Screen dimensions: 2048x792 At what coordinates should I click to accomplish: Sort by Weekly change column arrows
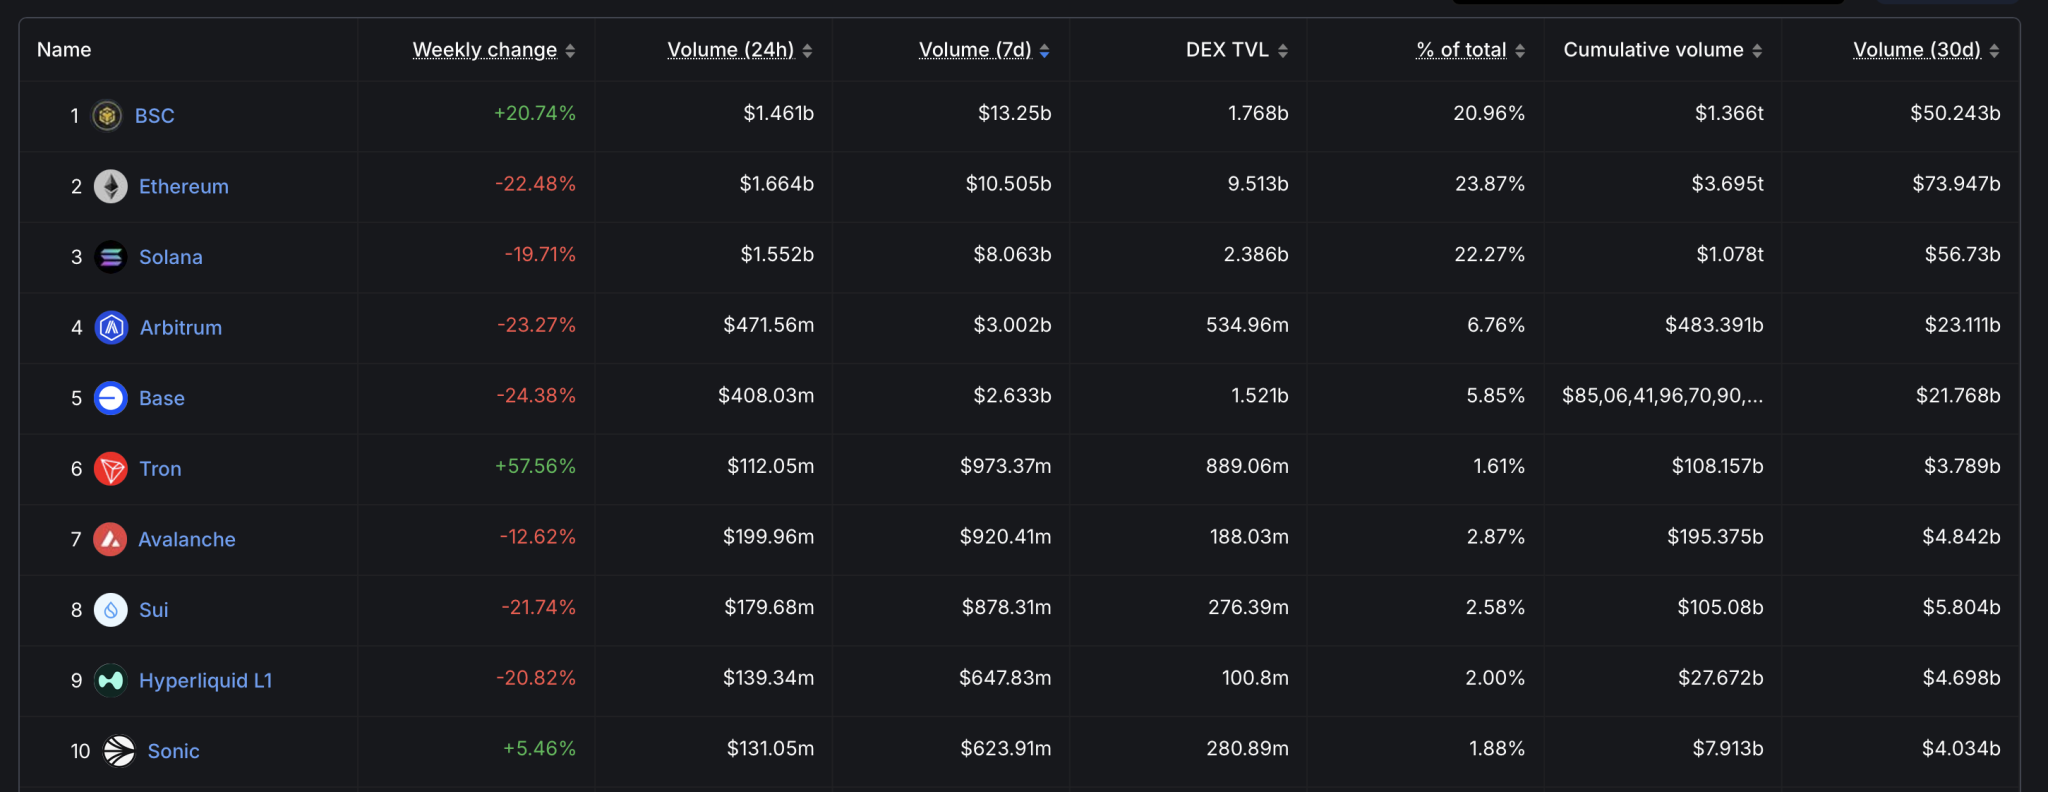tap(570, 50)
